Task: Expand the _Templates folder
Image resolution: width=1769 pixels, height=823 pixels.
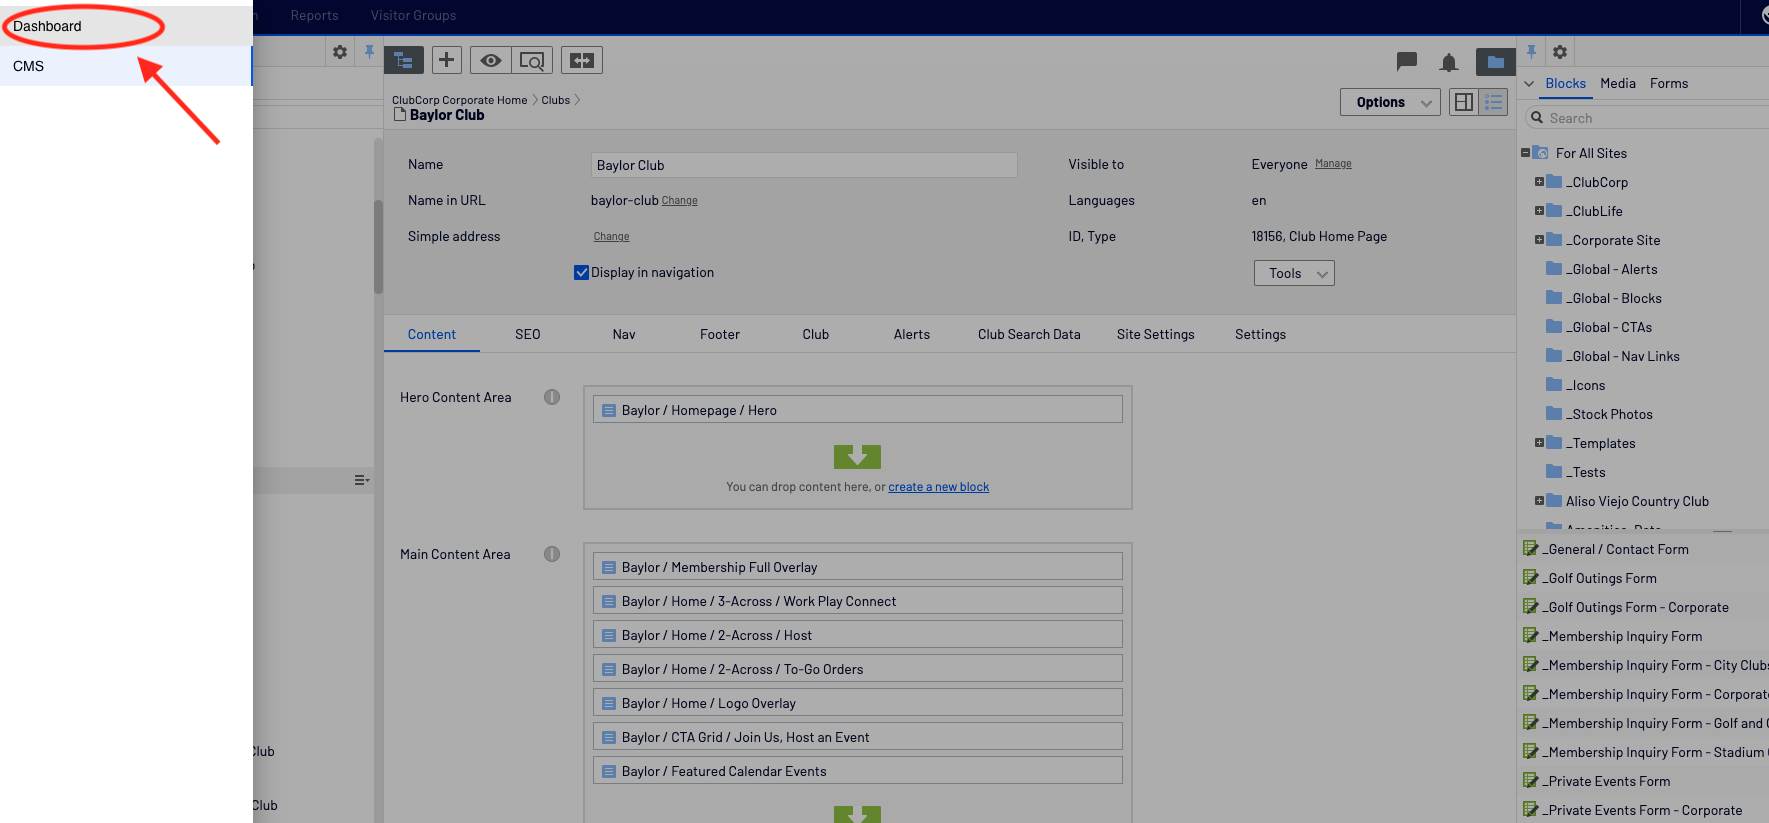Action: click(1539, 443)
